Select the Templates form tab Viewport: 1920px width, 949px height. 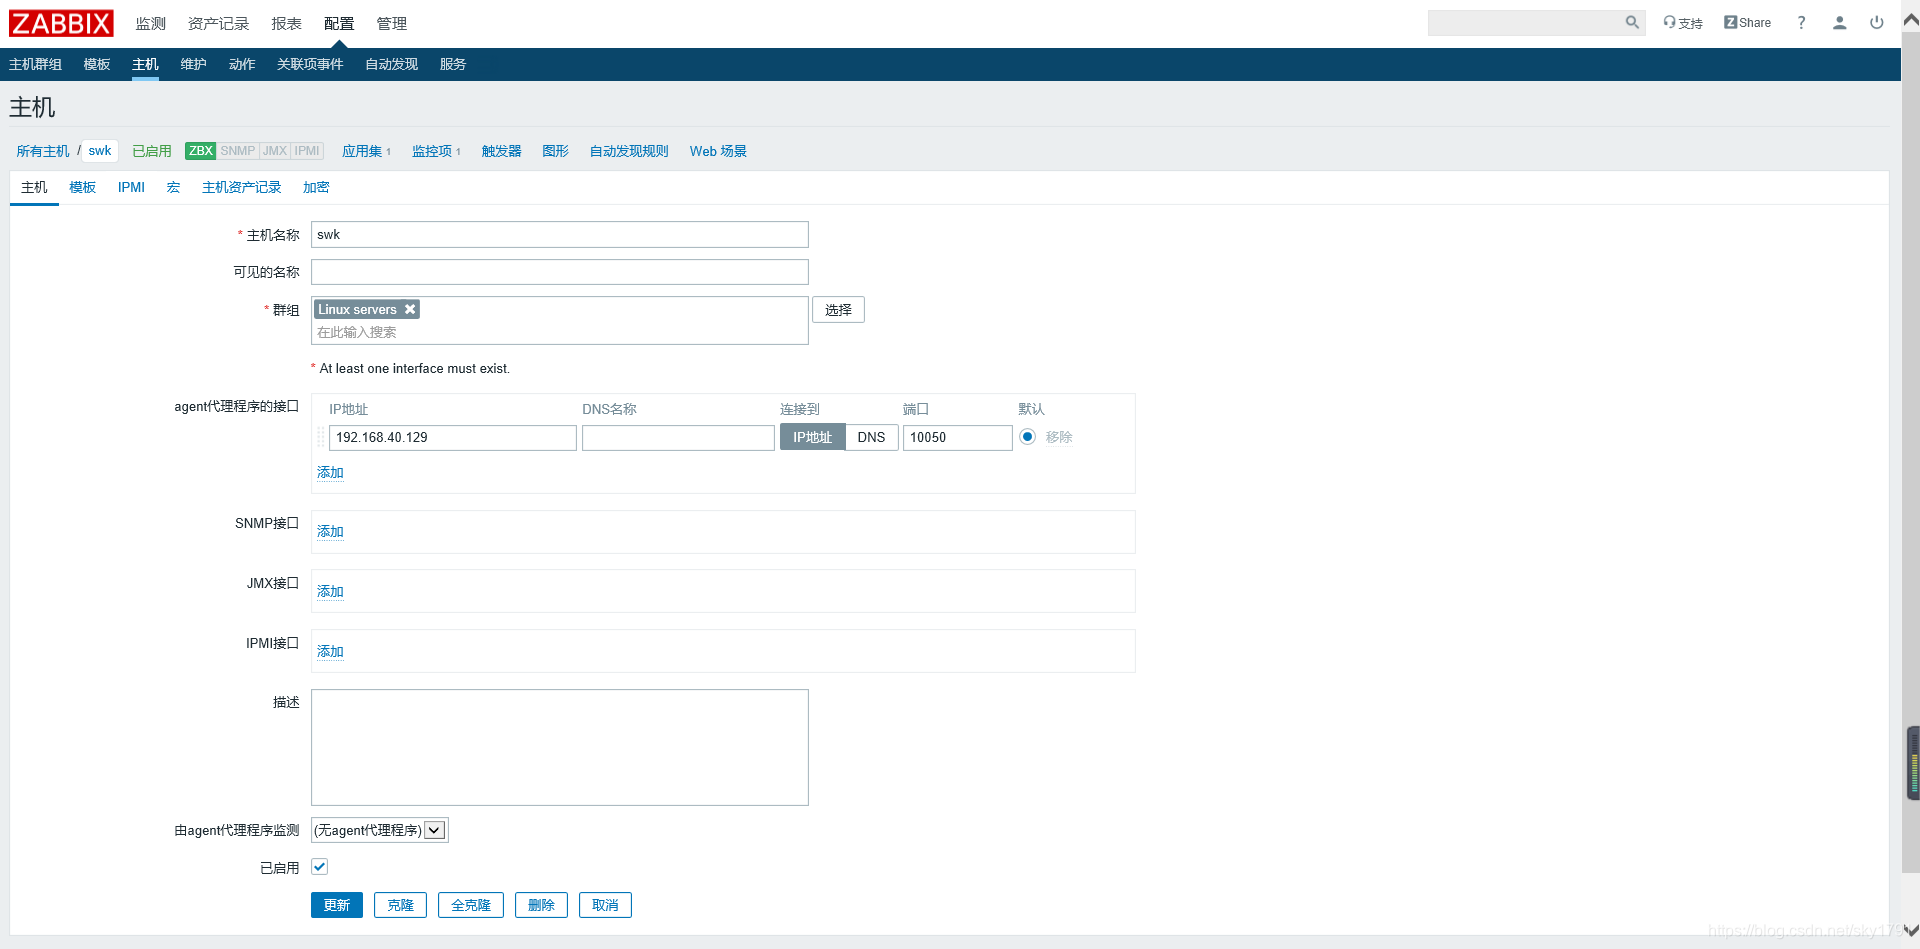tap(83, 187)
